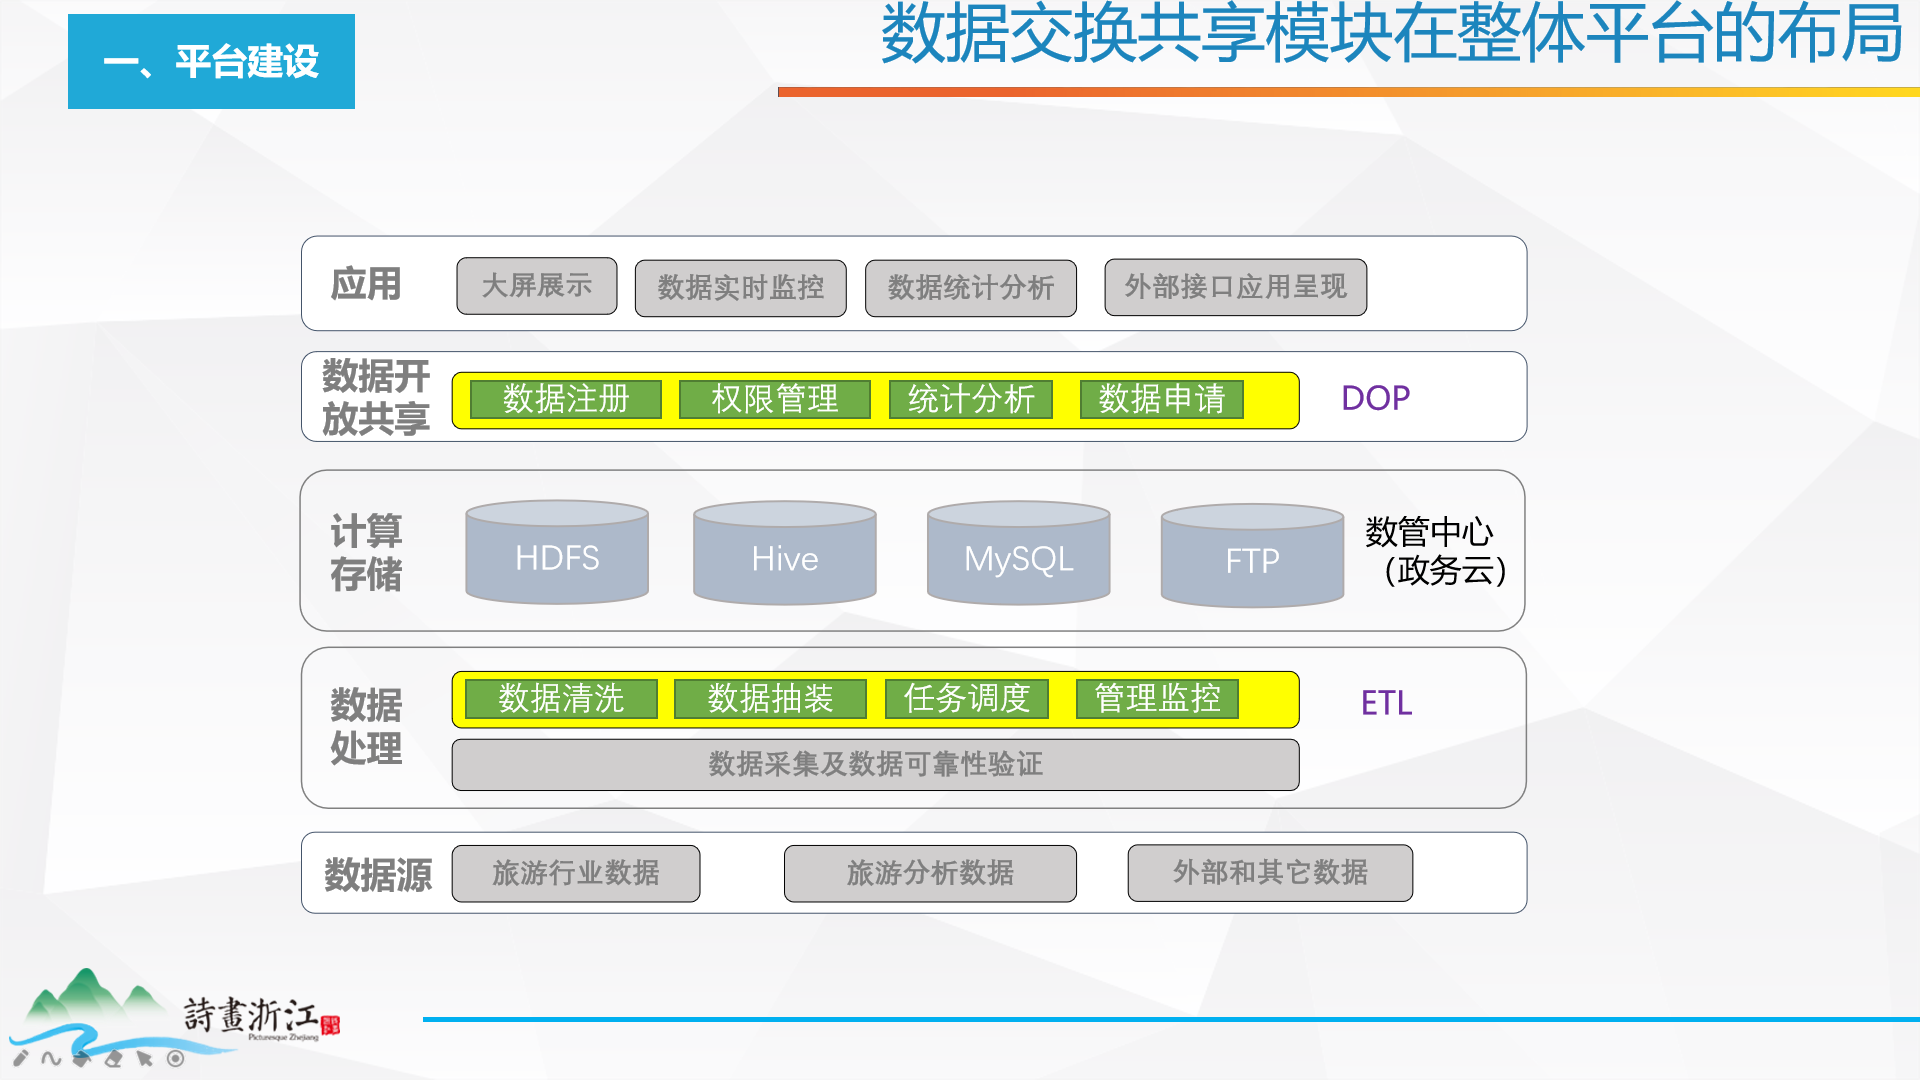Select the eraser annotation tool
Viewport: 1920px width, 1080px height.
click(x=113, y=1058)
